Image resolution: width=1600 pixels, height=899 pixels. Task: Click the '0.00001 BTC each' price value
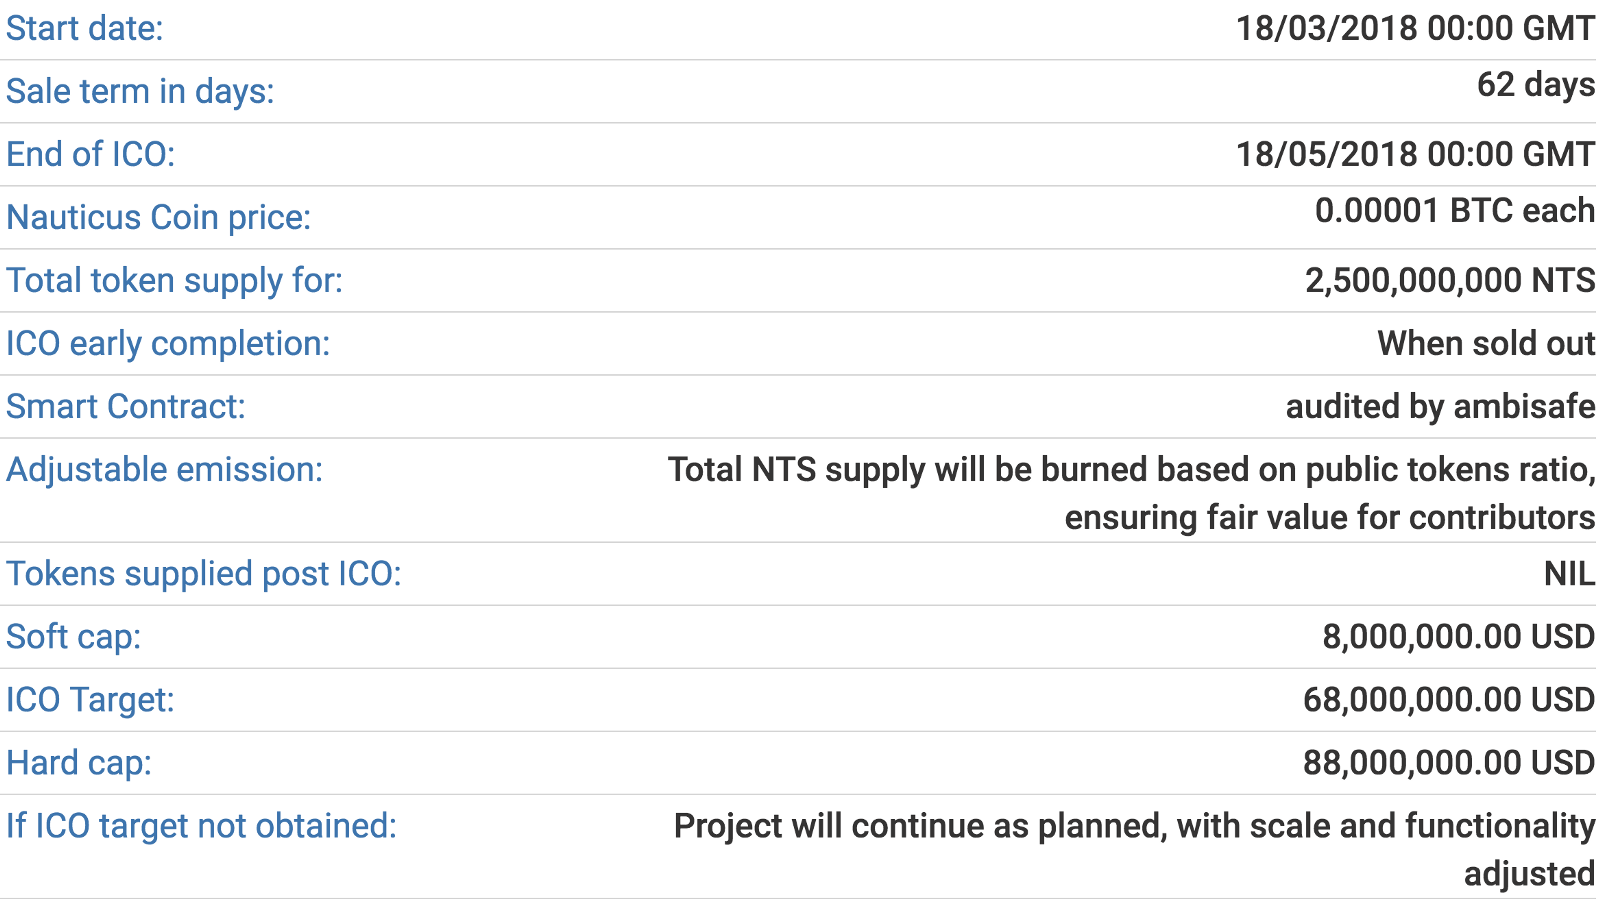coord(1454,210)
